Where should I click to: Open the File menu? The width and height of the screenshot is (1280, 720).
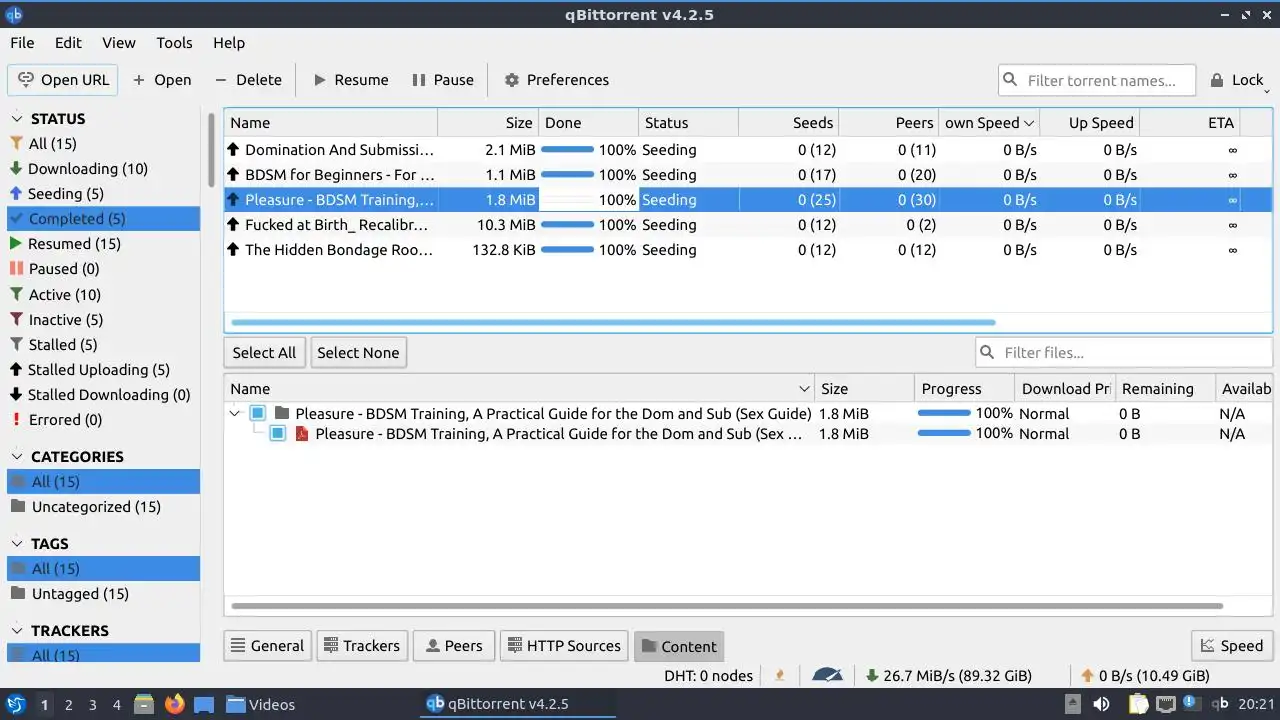coord(22,43)
